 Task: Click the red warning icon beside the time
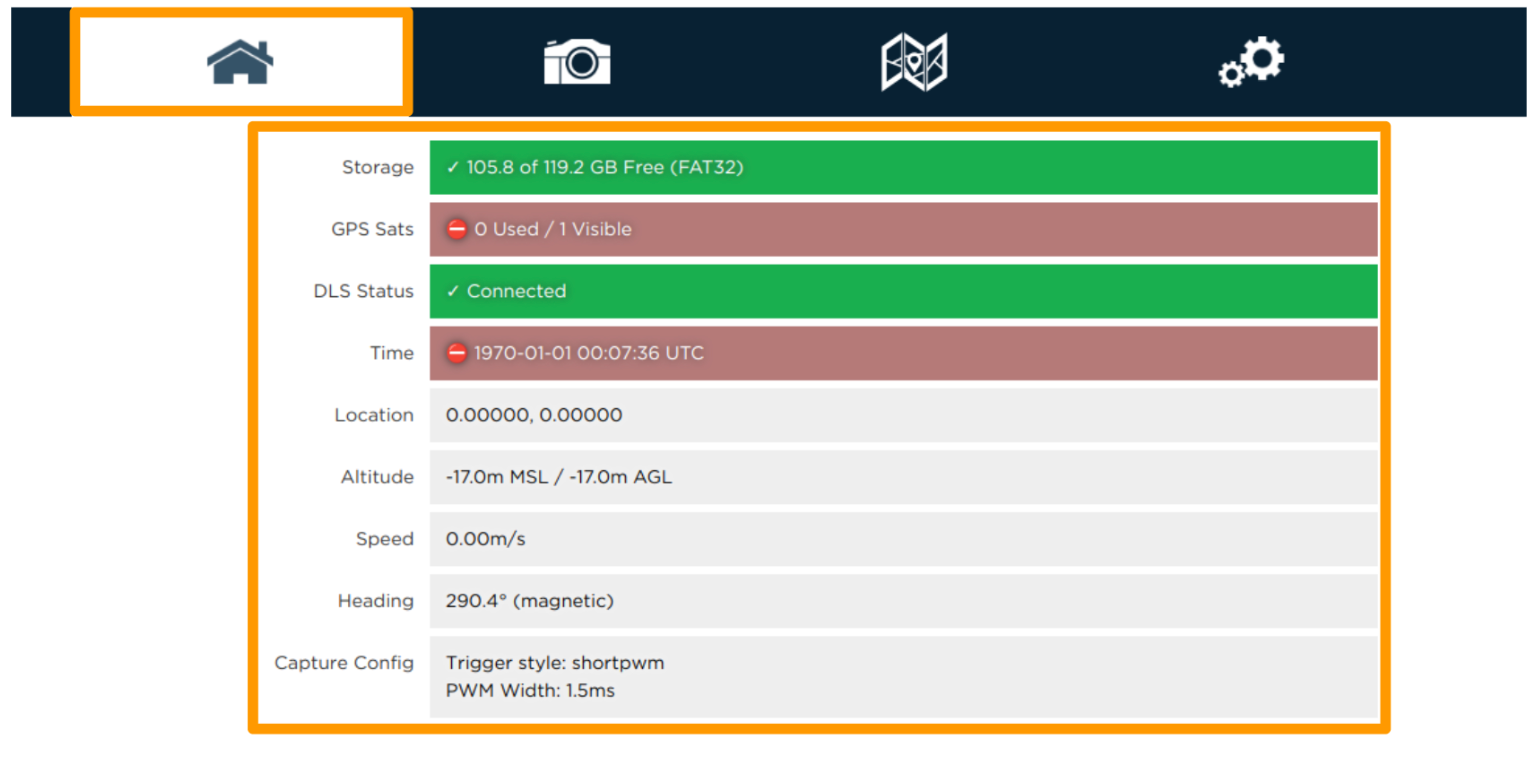click(457, 353)
